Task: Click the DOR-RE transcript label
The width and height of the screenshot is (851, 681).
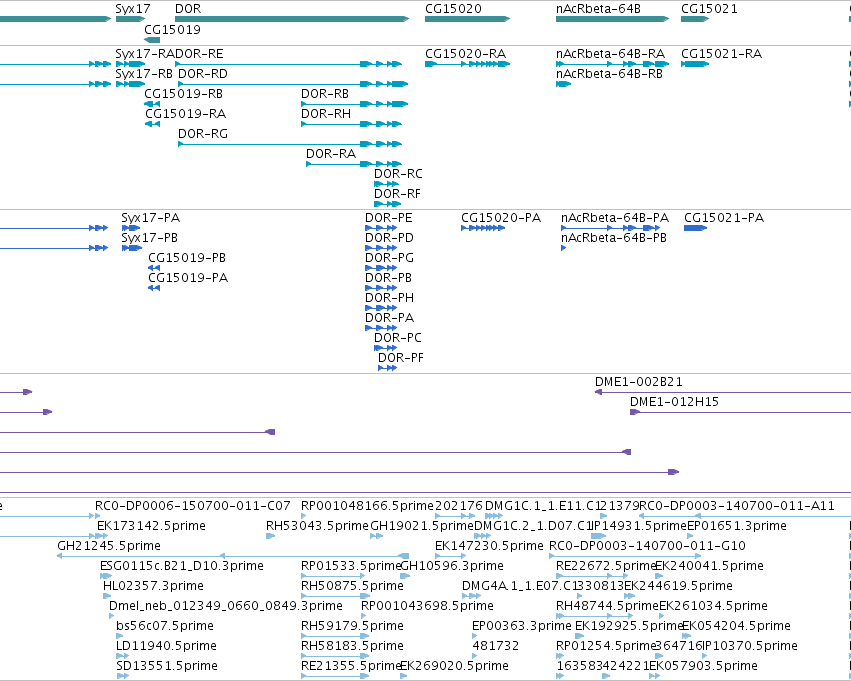Action: (x=199, y=54)
